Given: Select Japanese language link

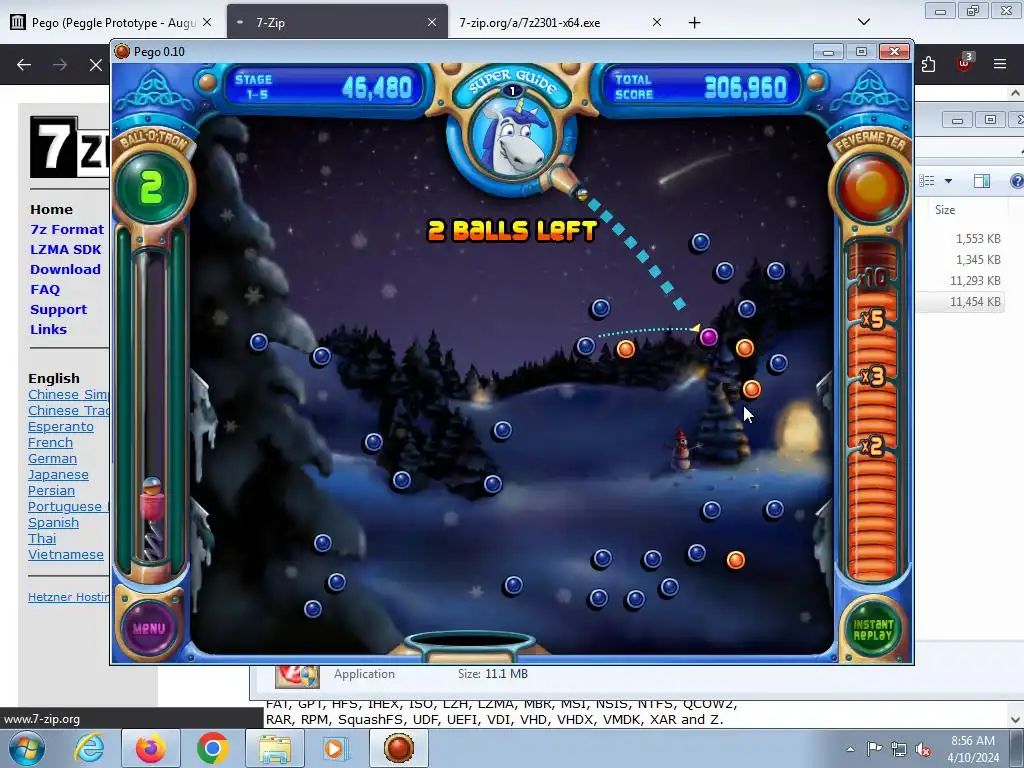Looking at the screenshot, I should (x=58, y=475).
